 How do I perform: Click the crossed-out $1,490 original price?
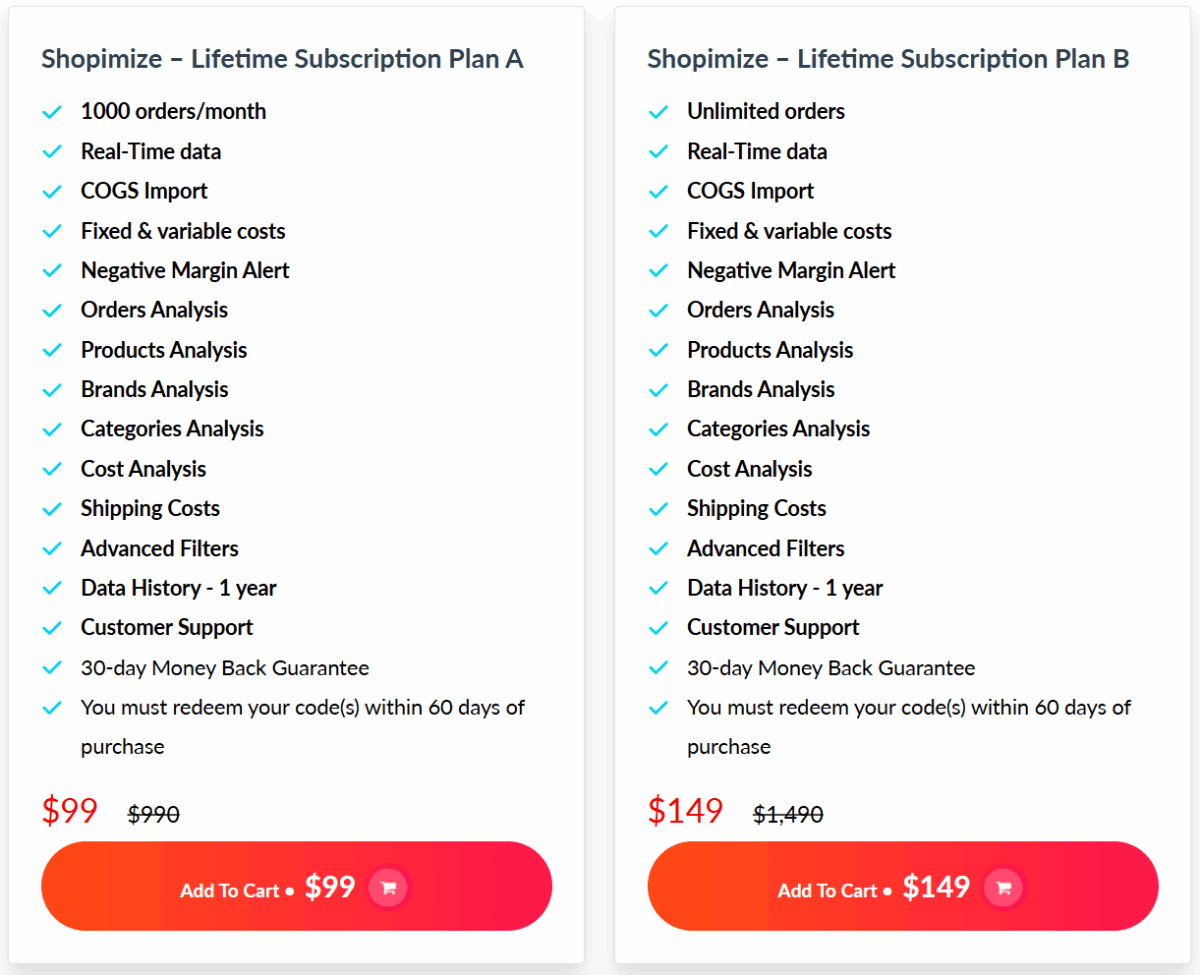pyautogui.click(x=788, y=815)
